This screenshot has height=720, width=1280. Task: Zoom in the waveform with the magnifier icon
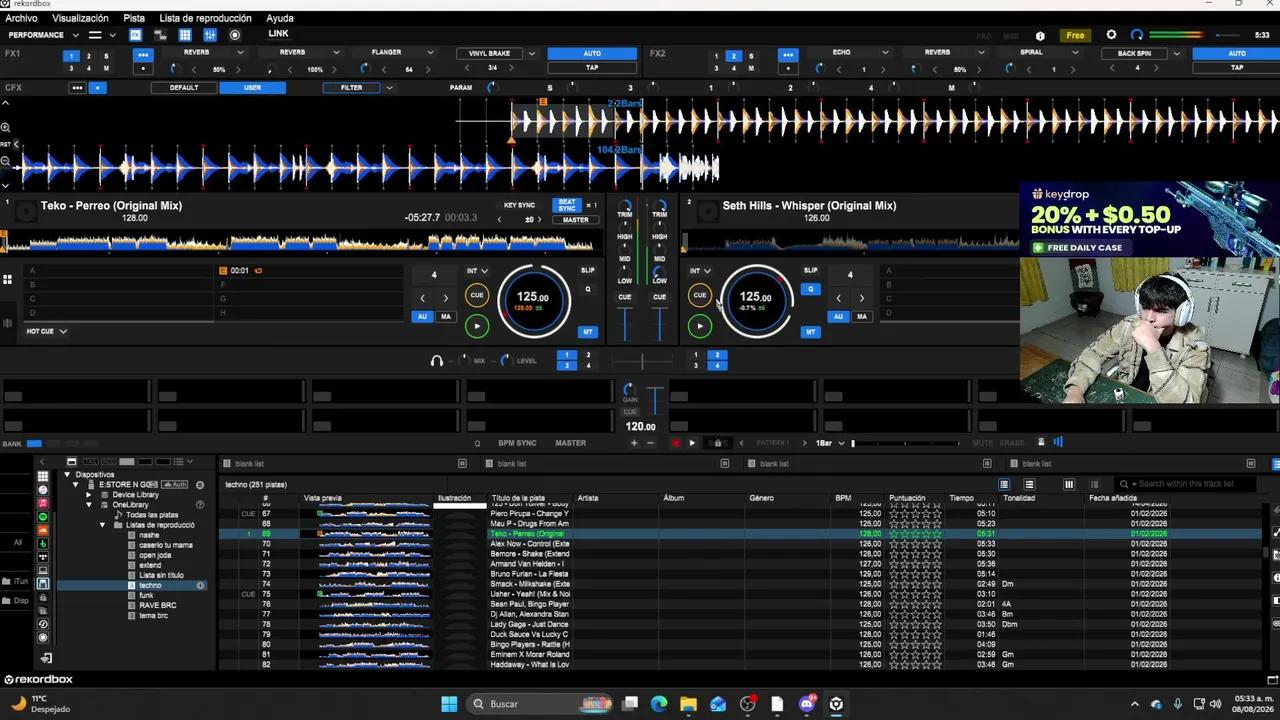pos(5,127)
